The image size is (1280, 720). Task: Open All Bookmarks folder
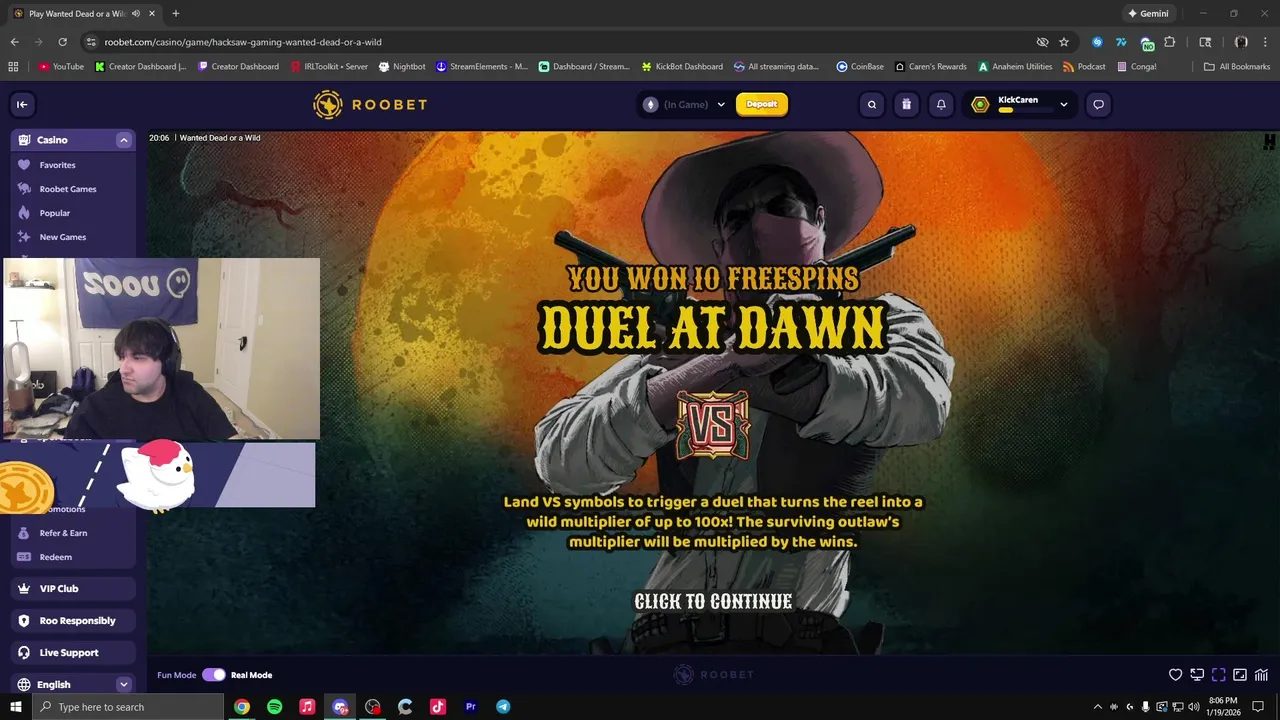1237,67
